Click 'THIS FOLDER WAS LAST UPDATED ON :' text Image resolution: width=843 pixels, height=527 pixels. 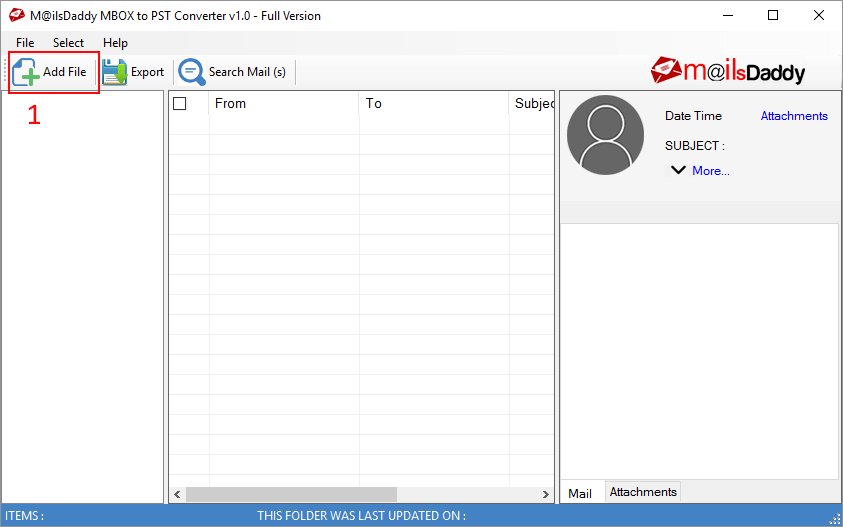pyautogui.click(x=361, y=516)
